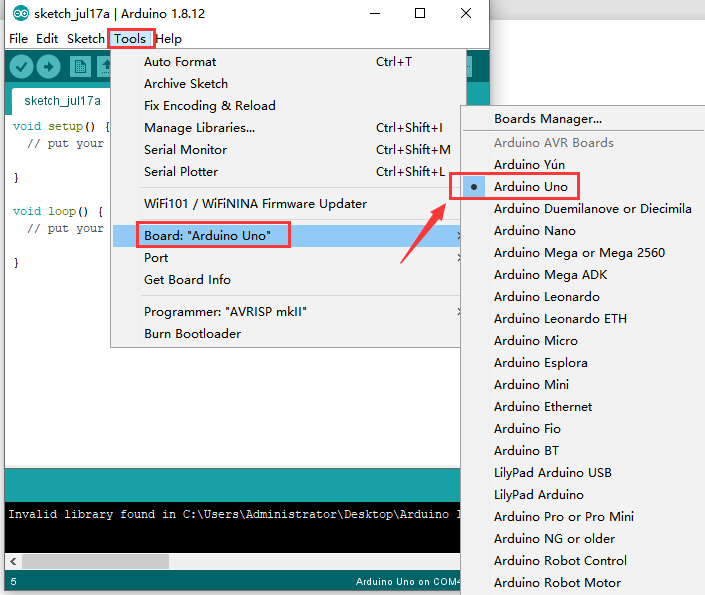Launch WiFi101 / WiFiNINA Firmware Updater
Viewport: 705px width, 595px height.
286,204
